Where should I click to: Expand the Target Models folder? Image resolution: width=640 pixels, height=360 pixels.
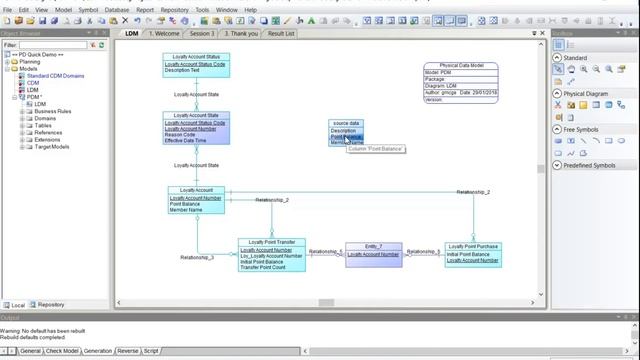(x=22, y=147)
